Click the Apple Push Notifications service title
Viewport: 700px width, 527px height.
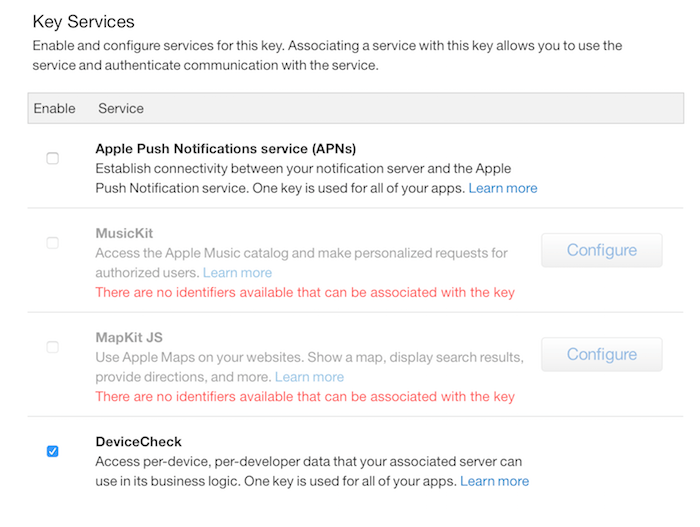pyautogui.click(x=226, y=149)
